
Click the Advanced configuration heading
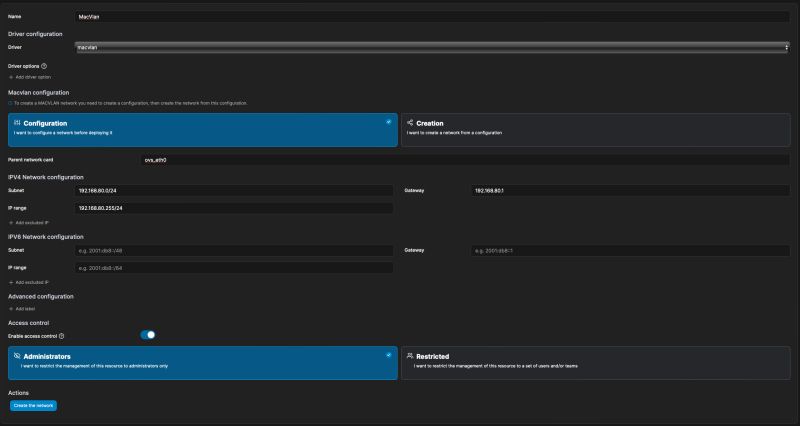(41, 296)
